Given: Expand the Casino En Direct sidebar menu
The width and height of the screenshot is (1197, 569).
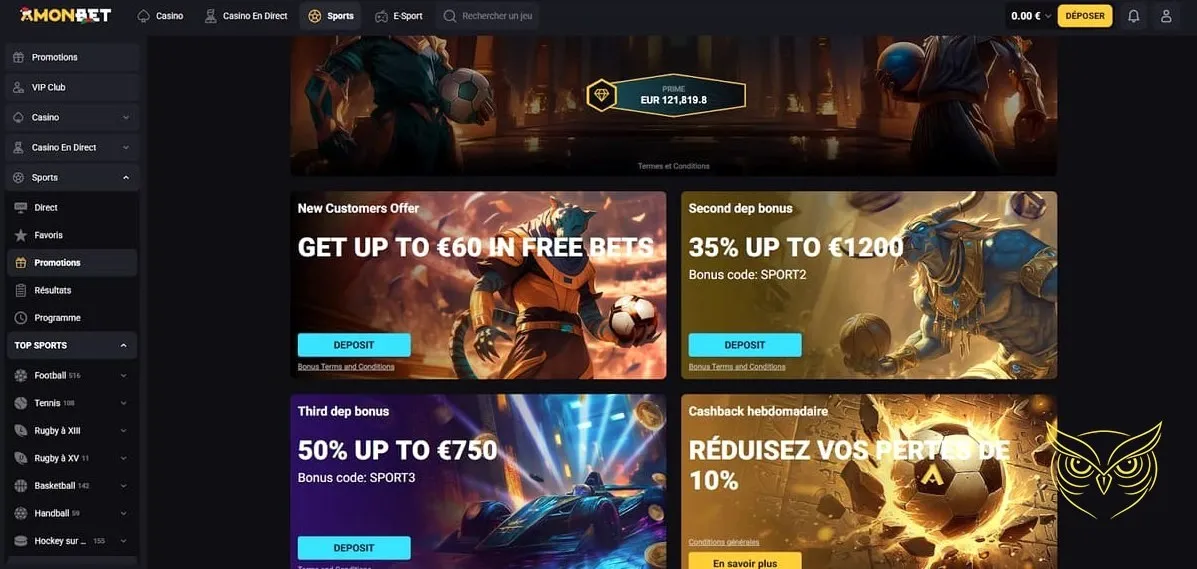Looking at the screenshot, I should tap(126, 147).
